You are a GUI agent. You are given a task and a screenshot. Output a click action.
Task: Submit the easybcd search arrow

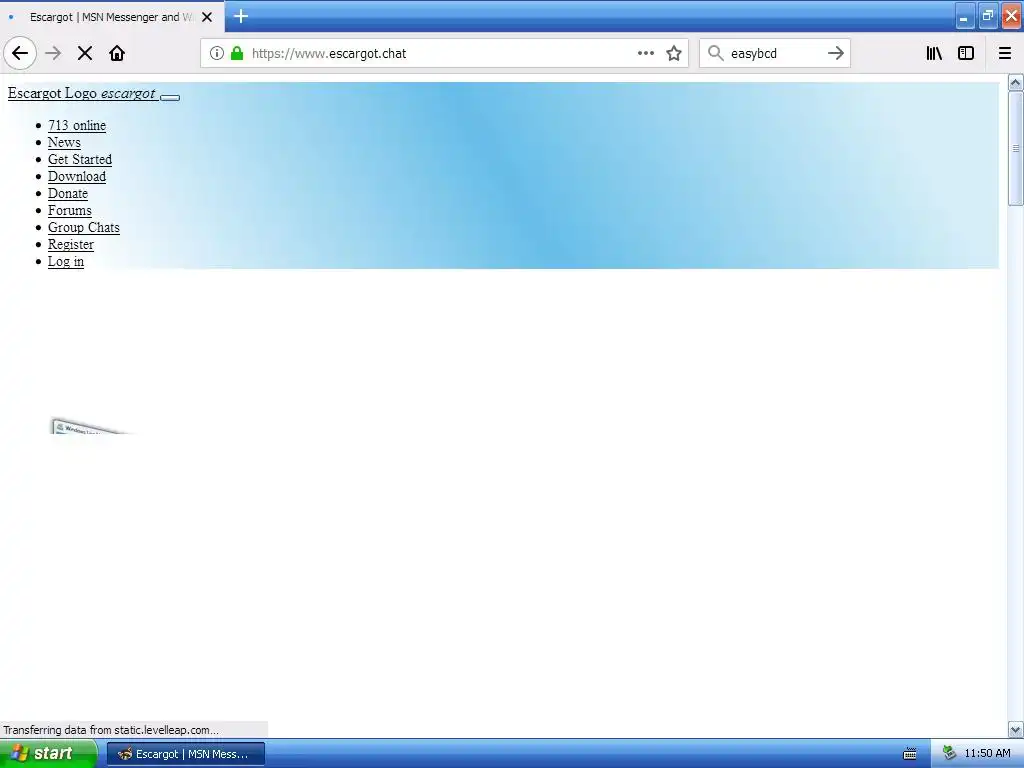pyautogui.click(x=835, y=53)
